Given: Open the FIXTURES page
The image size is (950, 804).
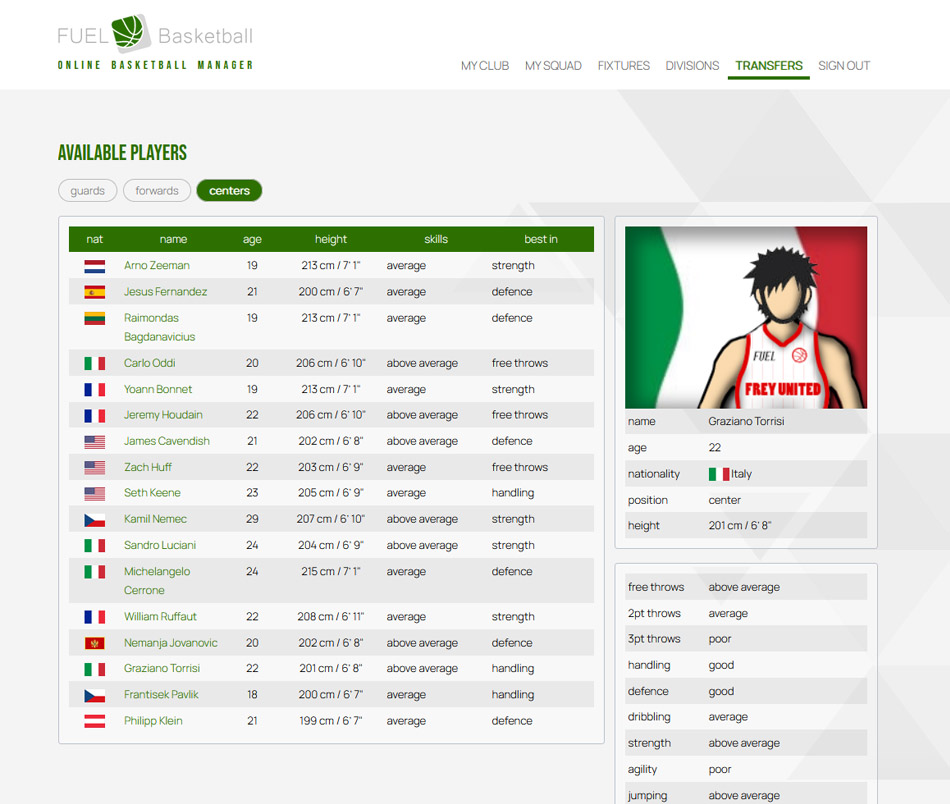Looking at the screenshot, I should coord(623,65).
